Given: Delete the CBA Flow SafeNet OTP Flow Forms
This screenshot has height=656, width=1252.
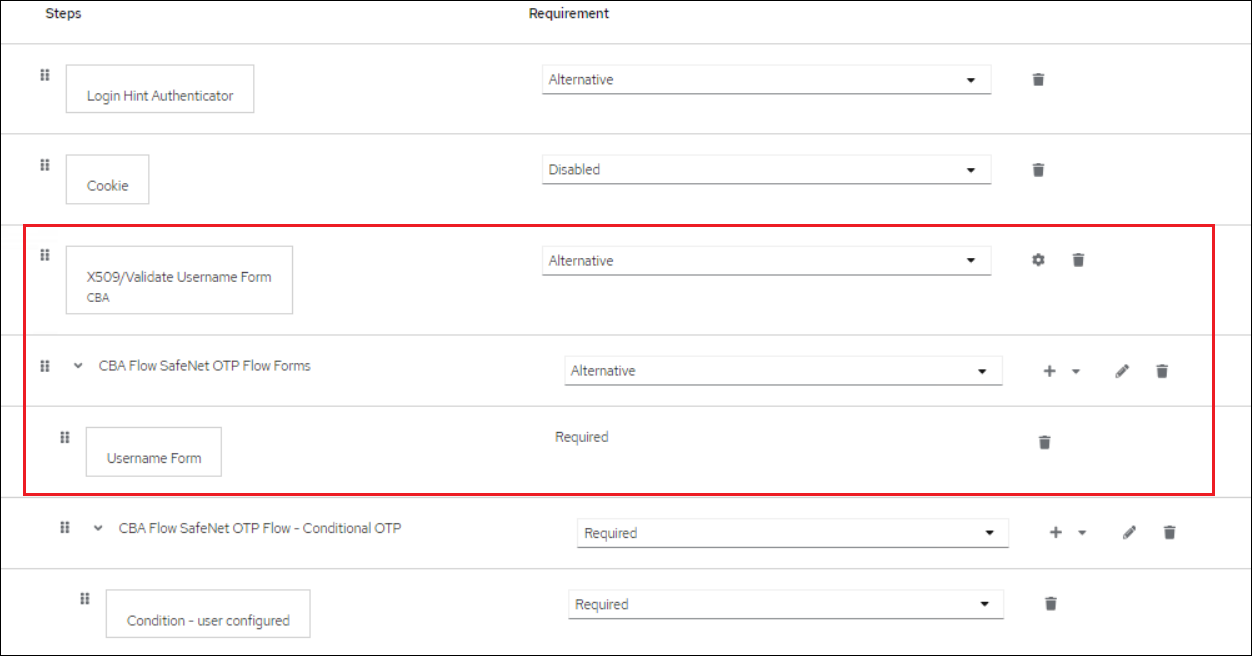Looking at the screenshot, I should (1162, 371).
